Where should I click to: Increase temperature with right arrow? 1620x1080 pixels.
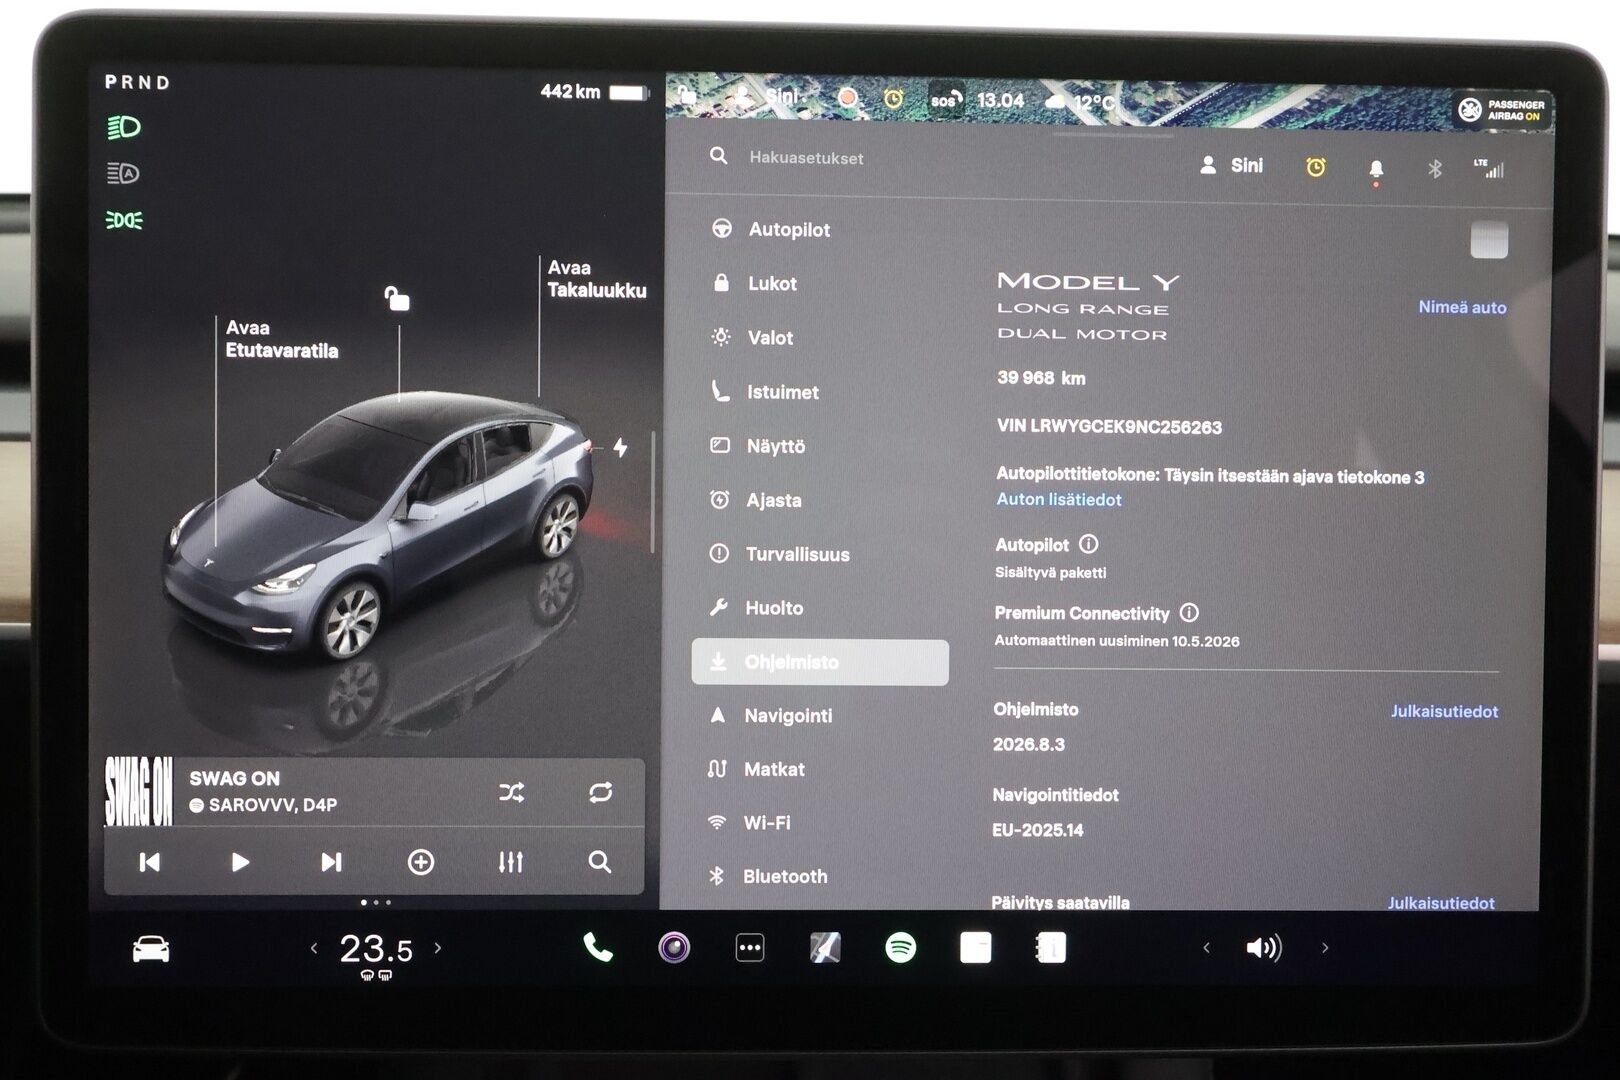point(438,948)
